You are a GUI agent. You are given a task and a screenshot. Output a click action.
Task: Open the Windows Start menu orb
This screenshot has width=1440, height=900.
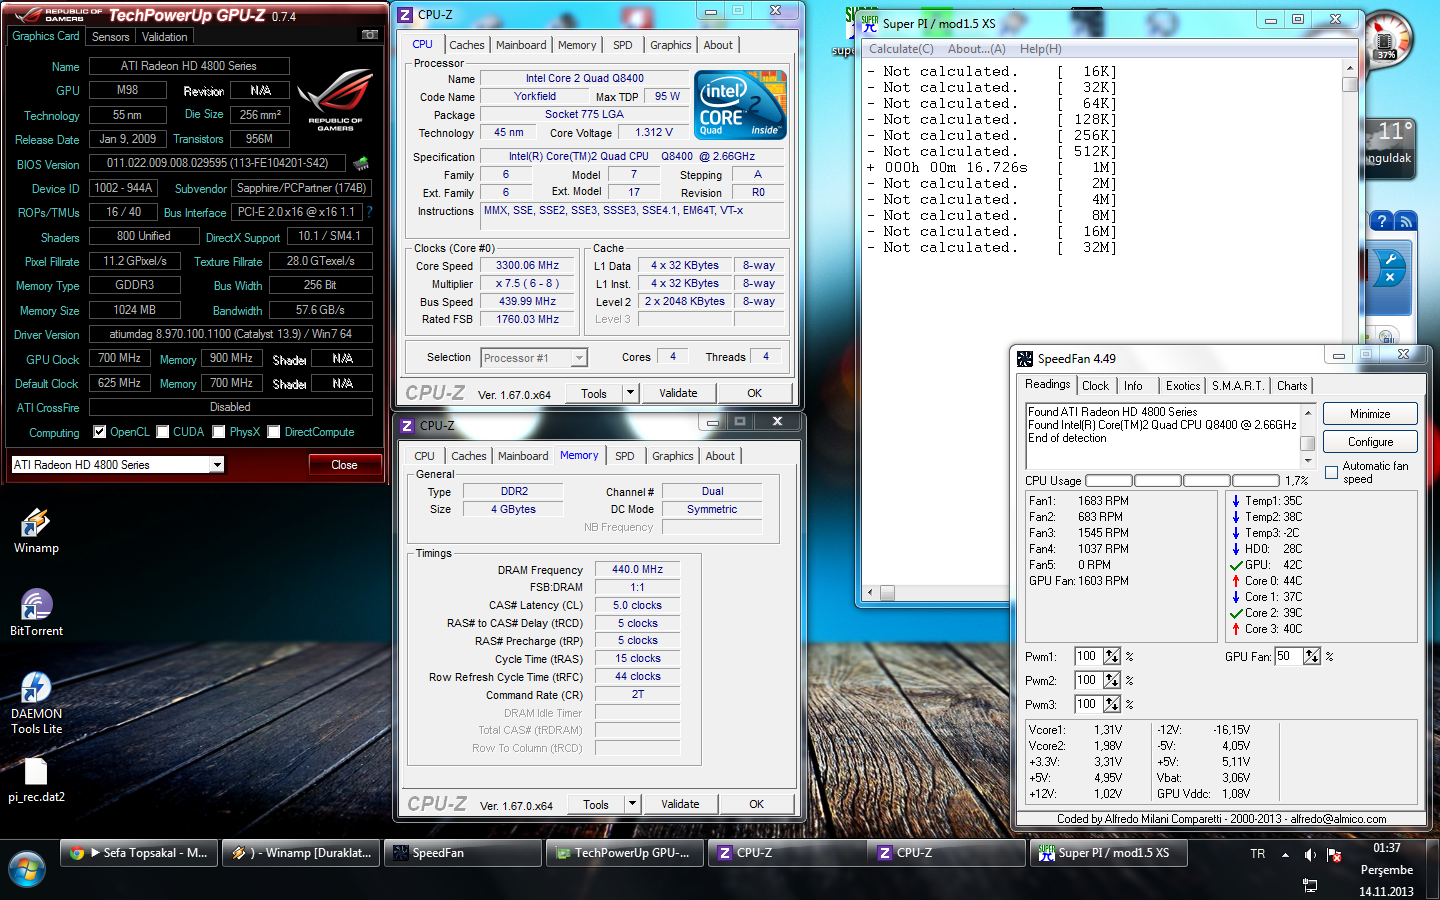pyautogui.click(x=27, y=869)
